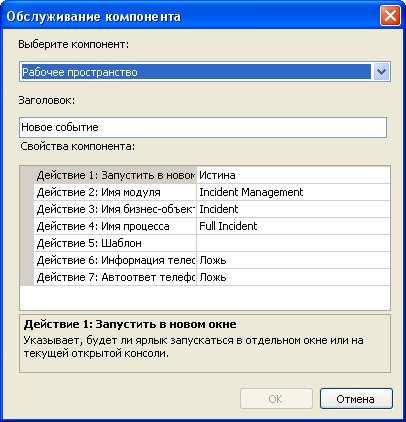The height and width of the screenshot is (422, 406).
Task: Close the Обслуживание компонента dialog
Action: [390, 16]
